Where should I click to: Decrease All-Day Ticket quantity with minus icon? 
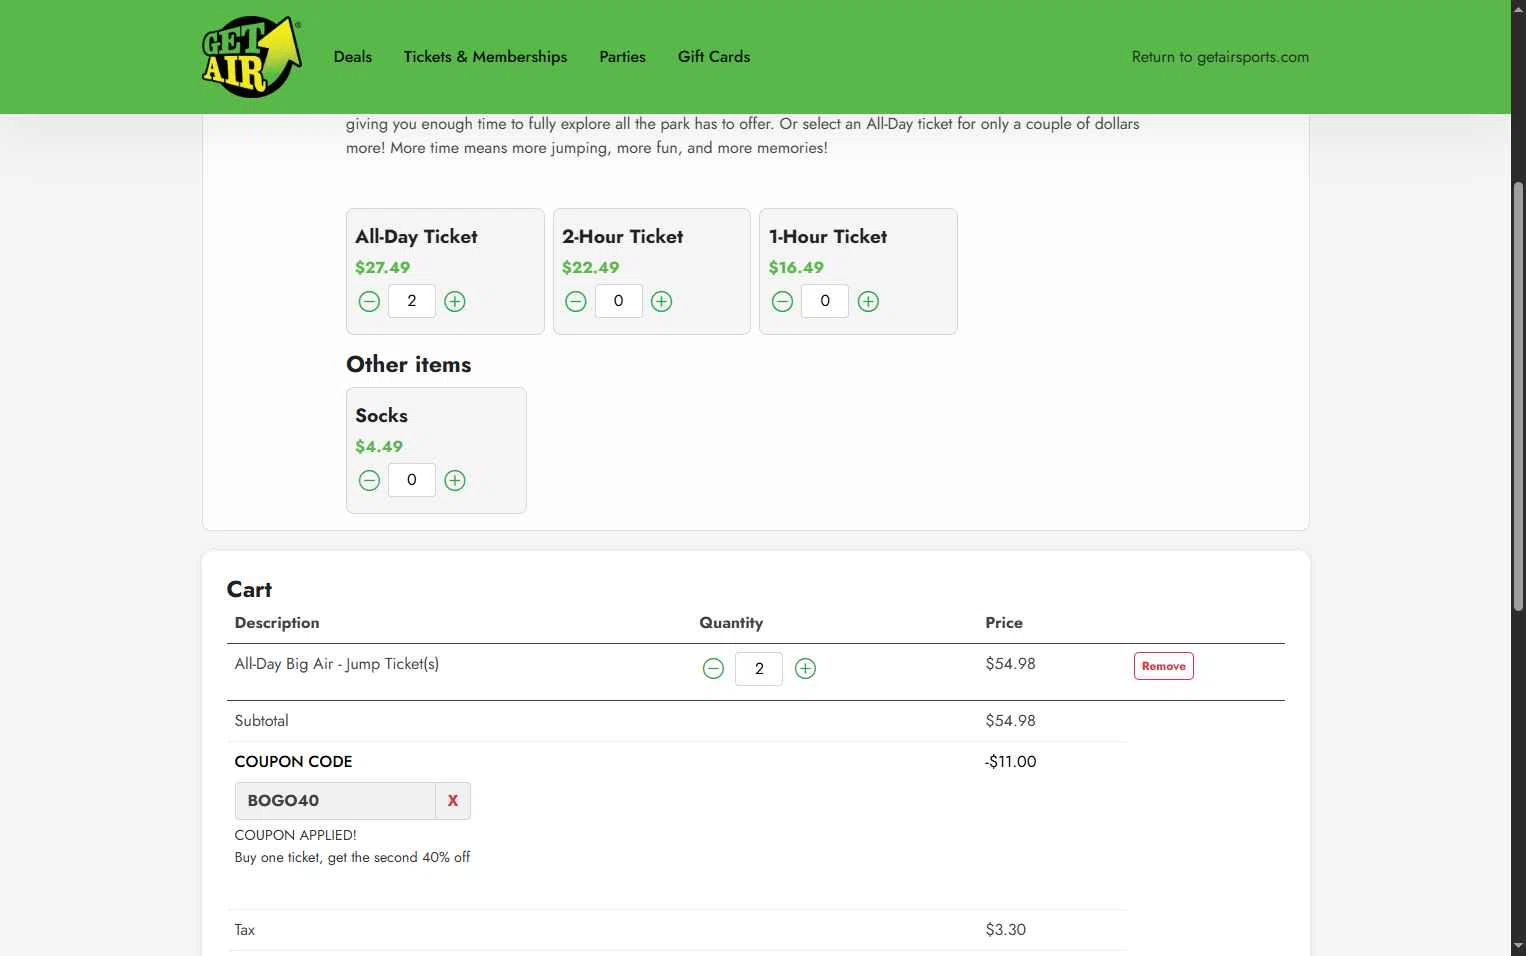click(x=369, y=301)
